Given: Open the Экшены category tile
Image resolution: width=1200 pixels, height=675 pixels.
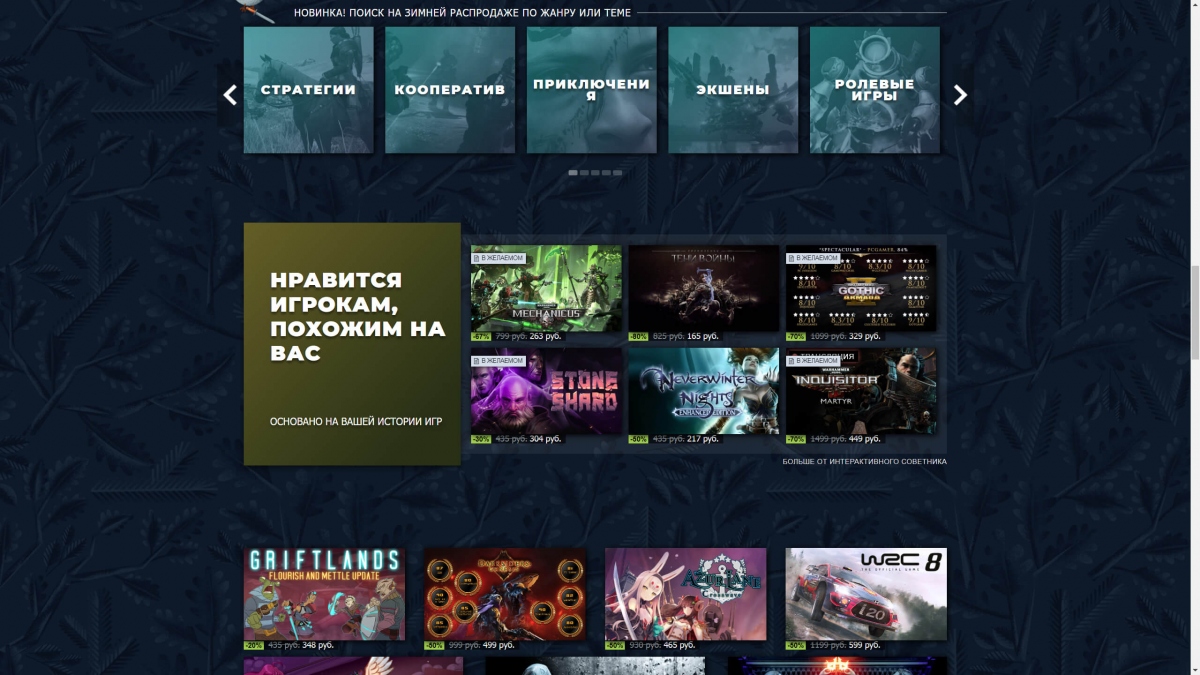Looking at the screenshot, I should point(733,89).
